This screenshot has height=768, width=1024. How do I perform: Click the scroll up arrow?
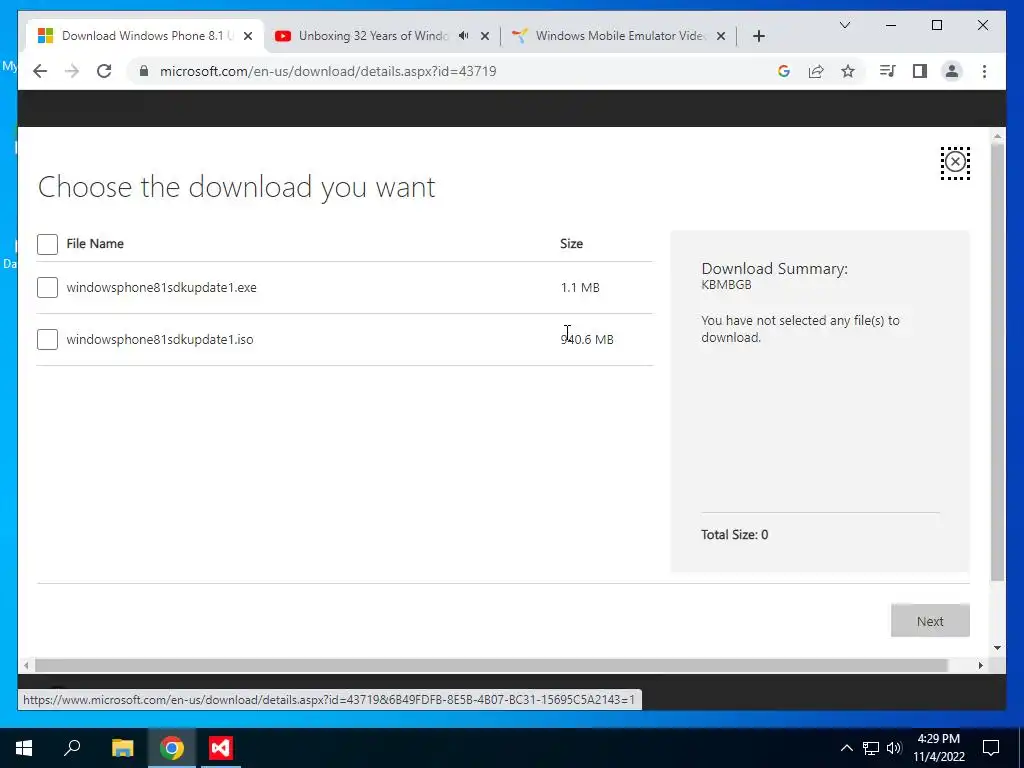pos(997,136)
